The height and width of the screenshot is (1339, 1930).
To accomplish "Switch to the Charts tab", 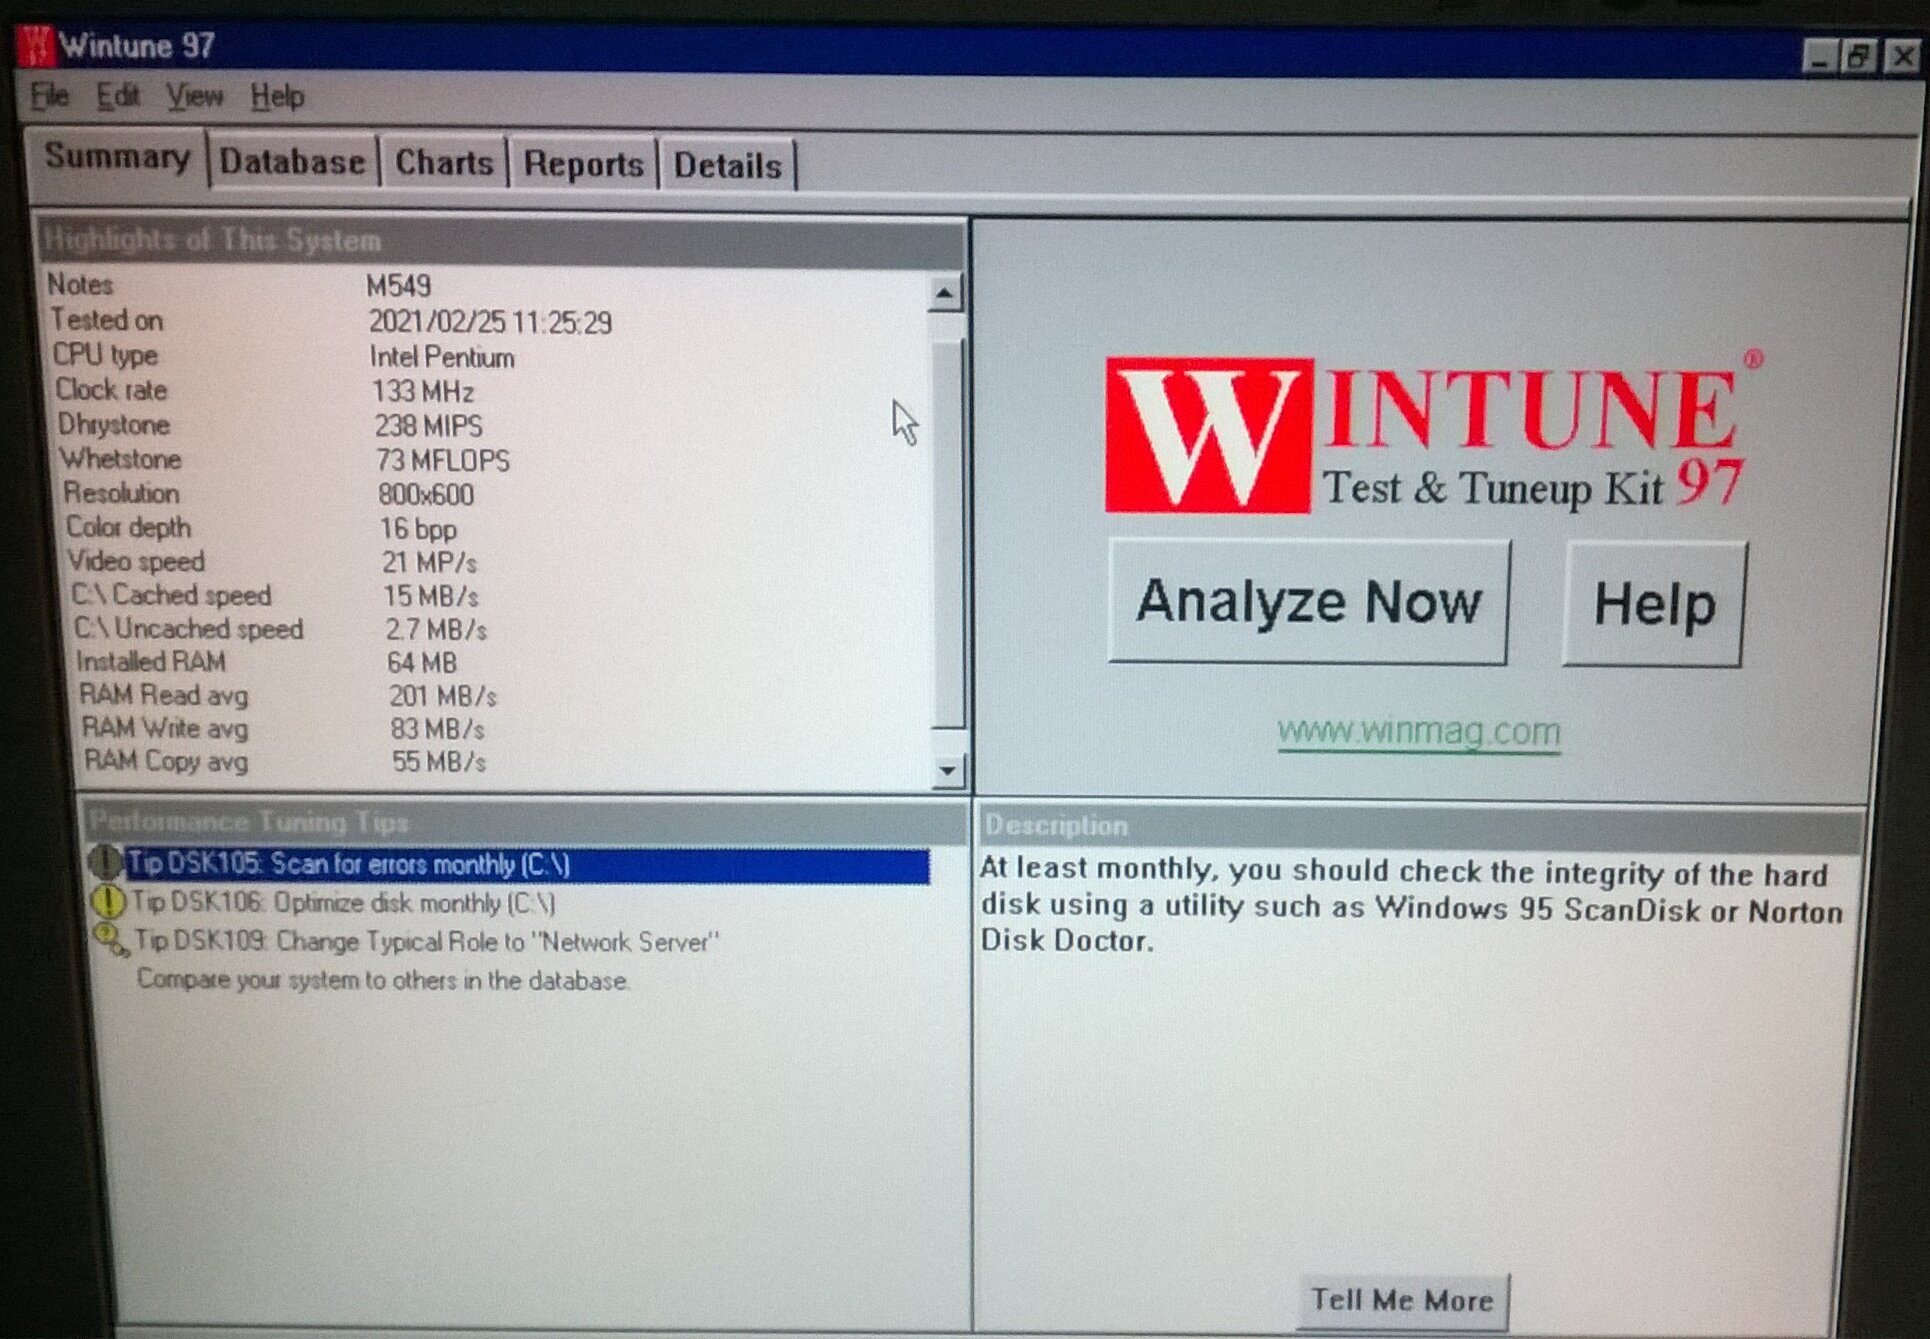I will 444,163.
